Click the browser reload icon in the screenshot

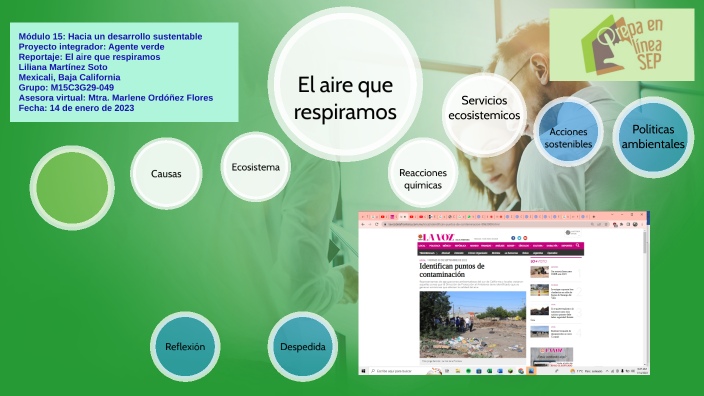point(377,224)
